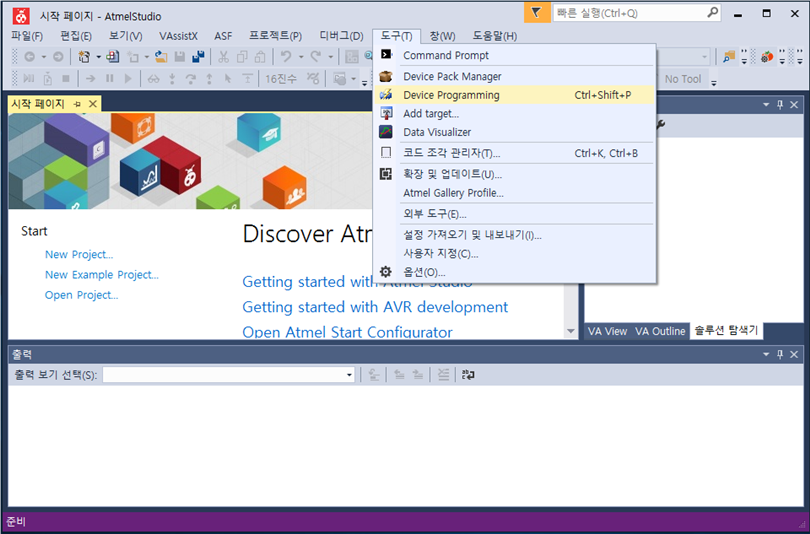Screen dimensions: 810x534
Task: Click inside the Quick Launch search field
Action: click(629, 13)
